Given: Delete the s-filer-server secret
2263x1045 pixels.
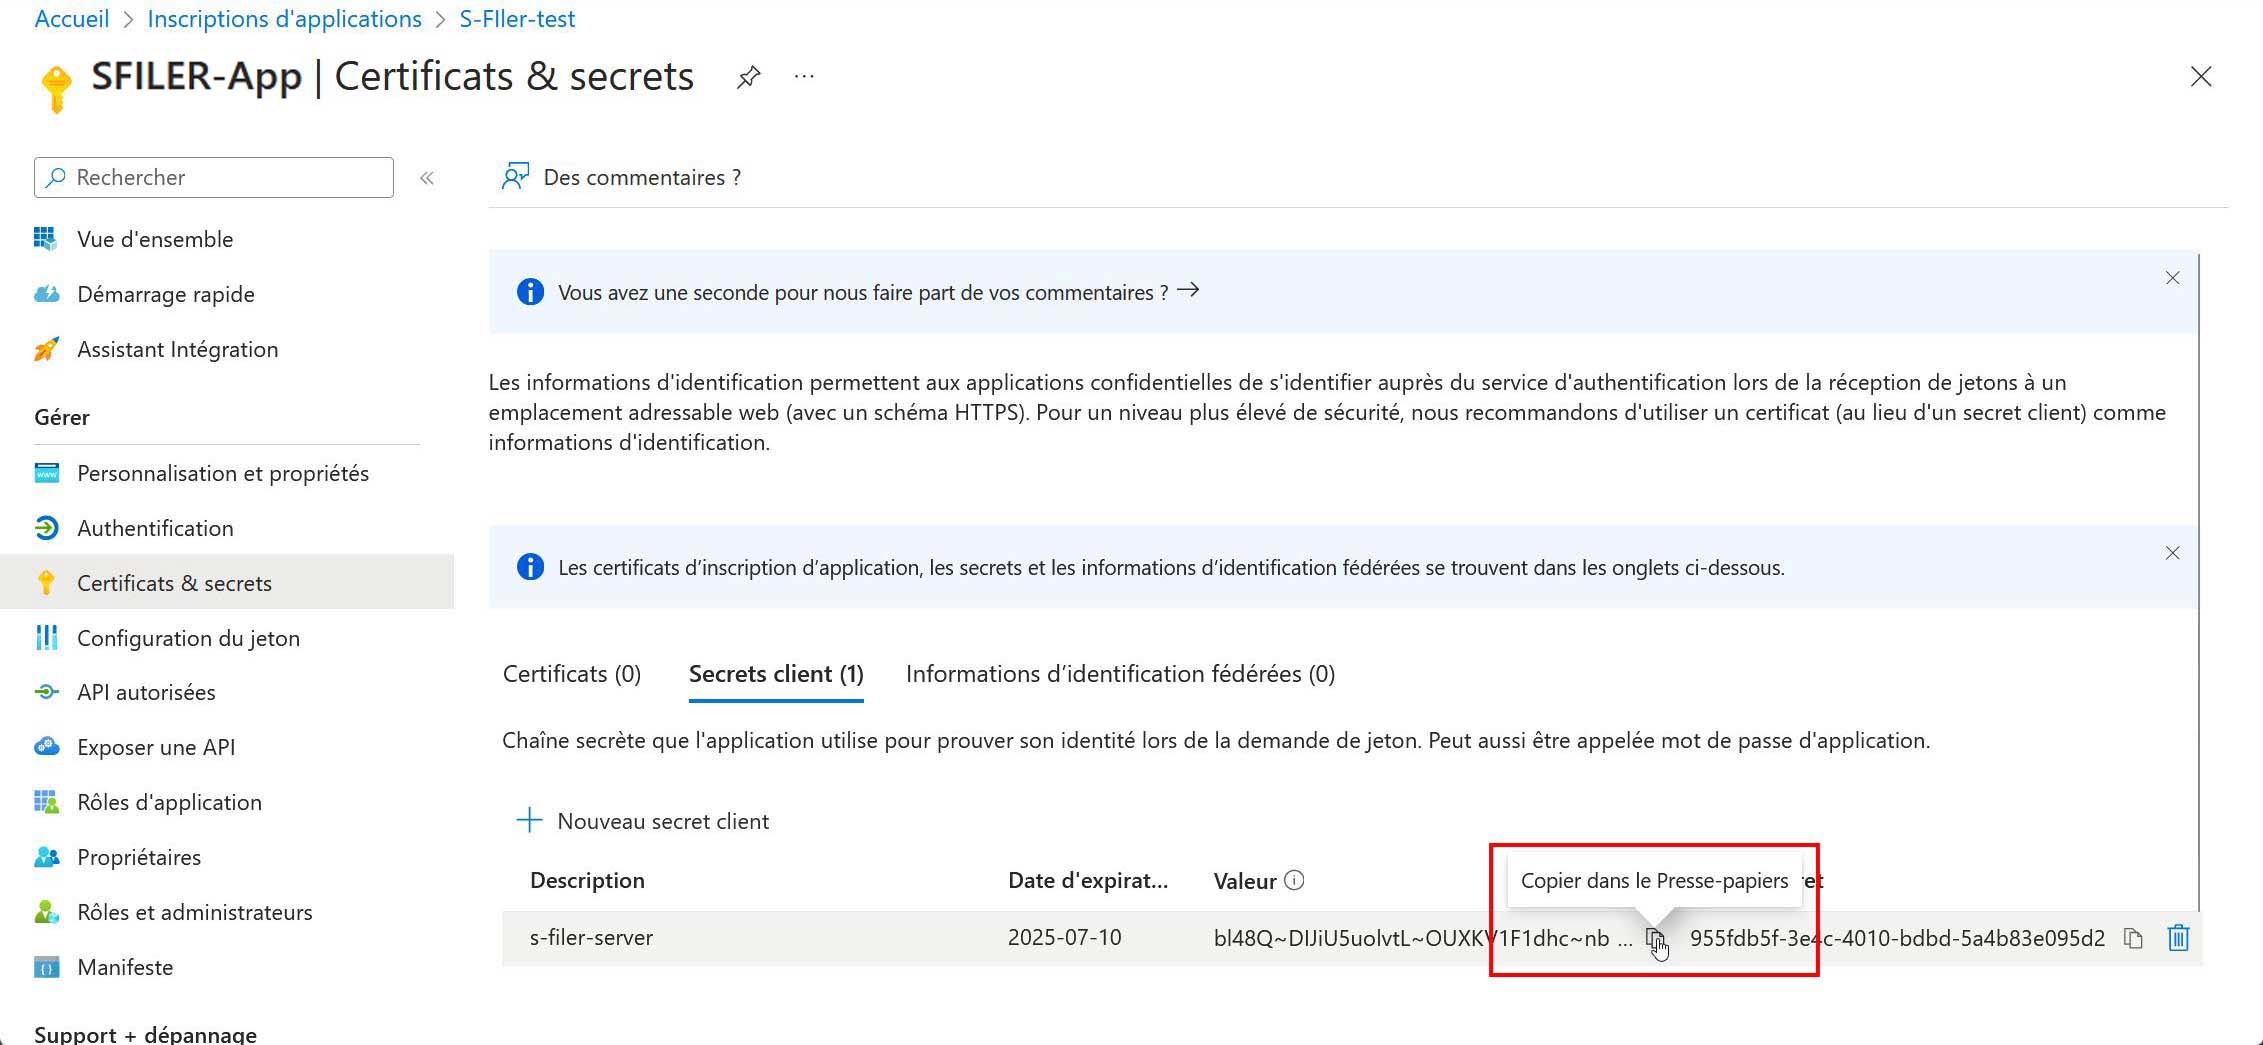Looking at the screenshot, I should point(2178,938).
